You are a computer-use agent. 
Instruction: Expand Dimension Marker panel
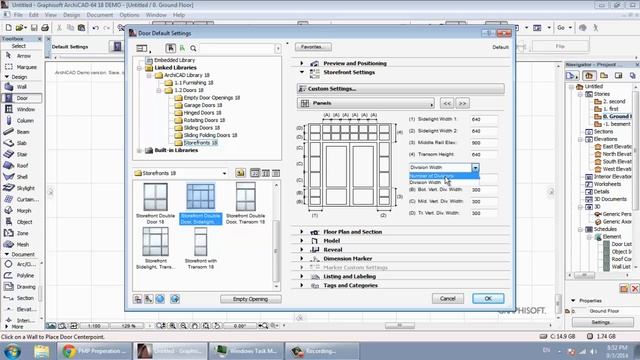(x=302, y=258)
